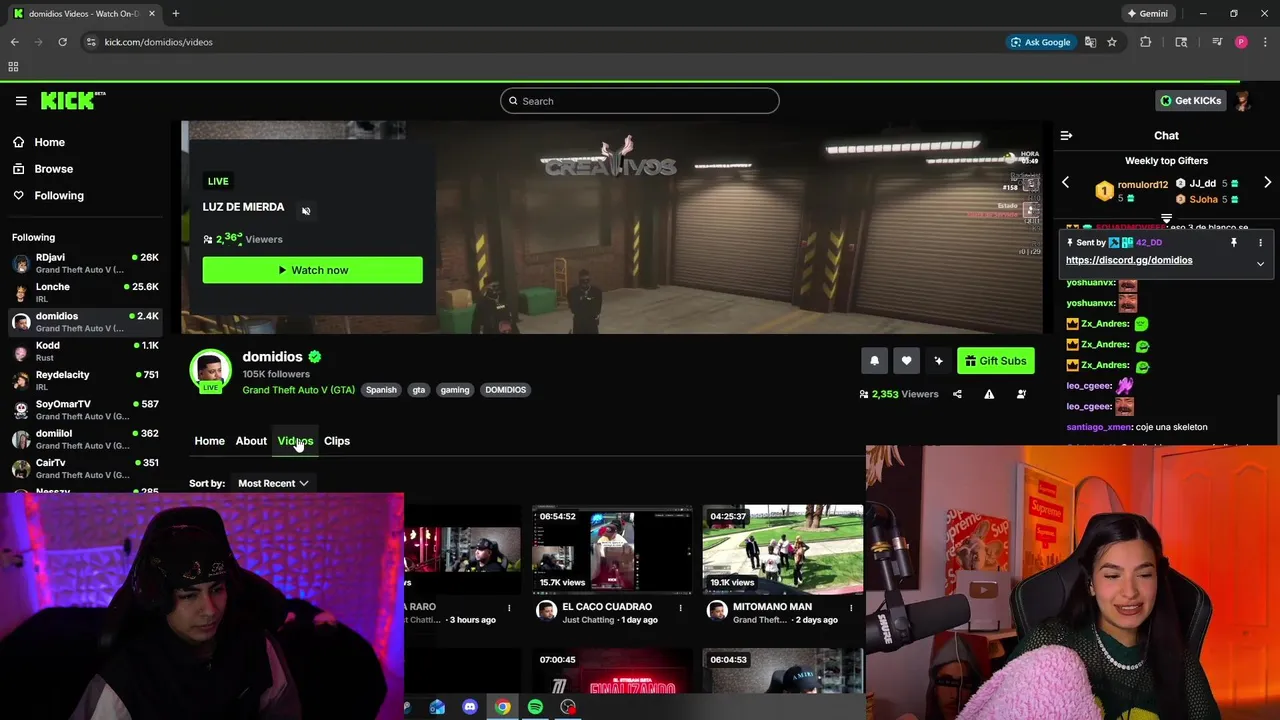Switch to the Clips channel tab
The width and height of the screenshot is (1280, 720).
click(x=337, y=441)
